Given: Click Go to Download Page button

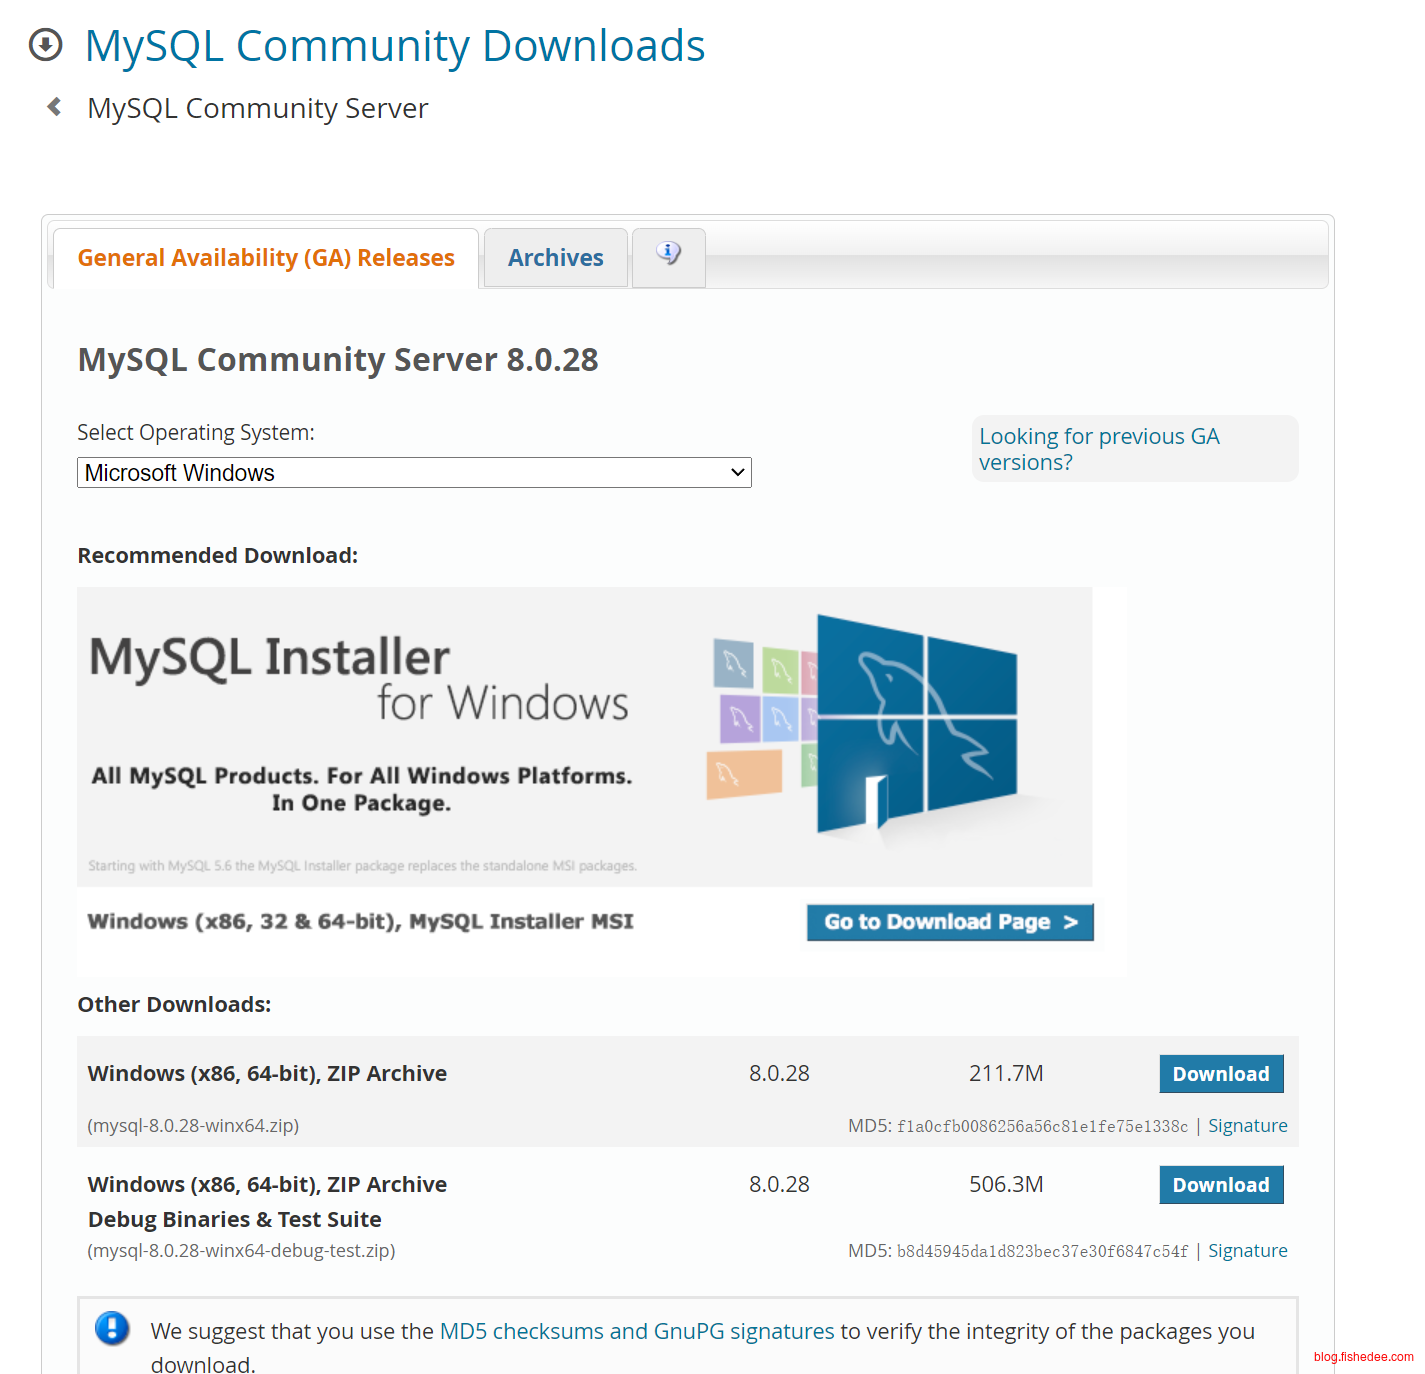Looking at the screenshot, I should [x=949, y=922].
